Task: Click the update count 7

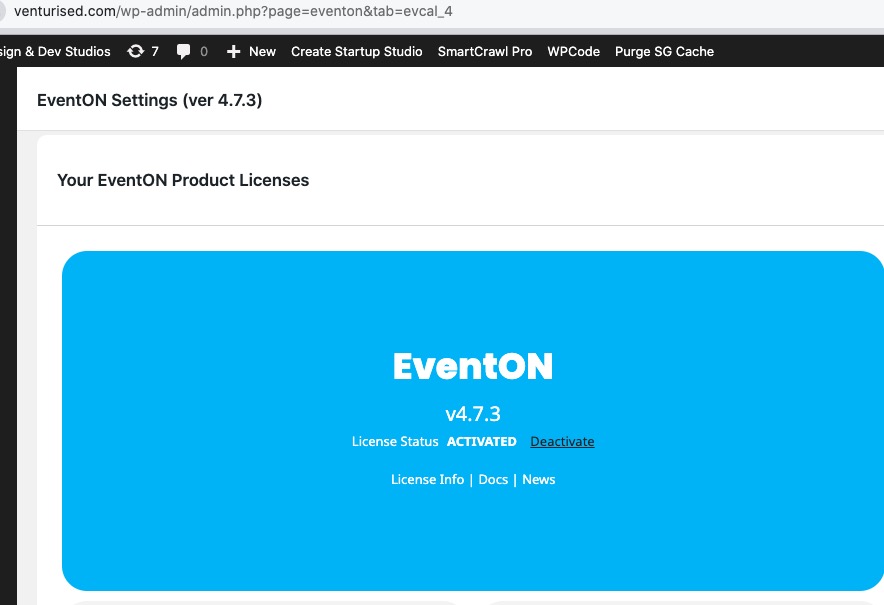Action: pyautogui.click(x=155, y=51)
